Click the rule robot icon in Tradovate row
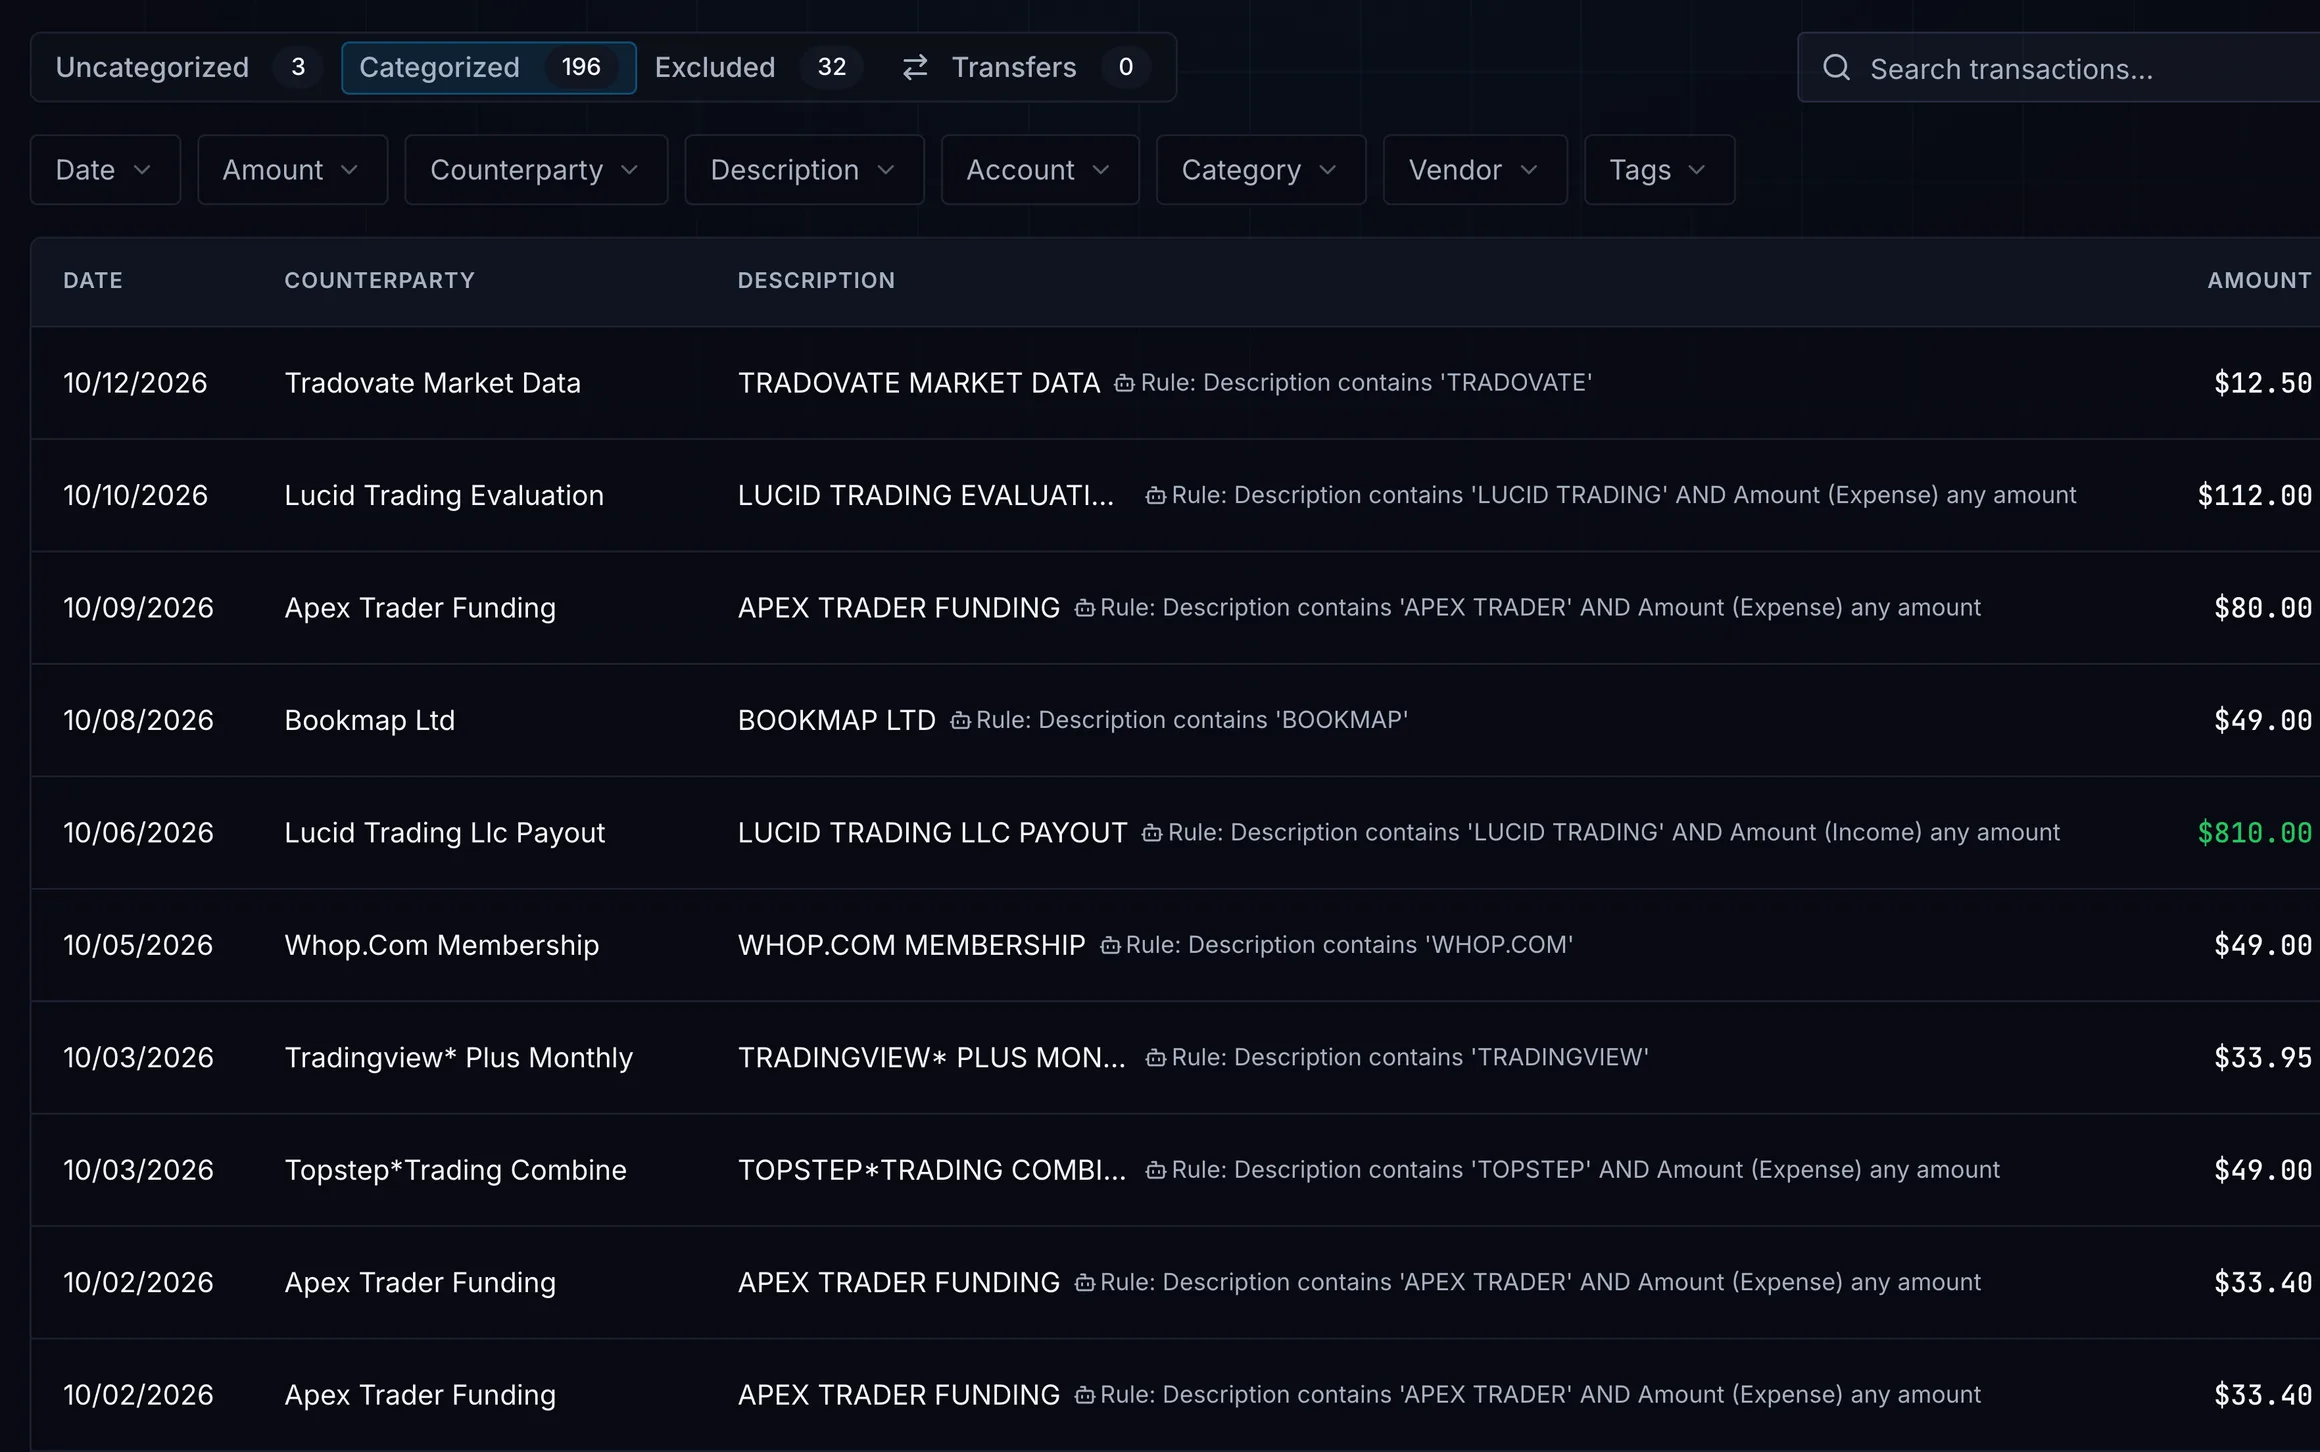The width and height of the screenshot is (2320, 1452). tap(1124, 383)
